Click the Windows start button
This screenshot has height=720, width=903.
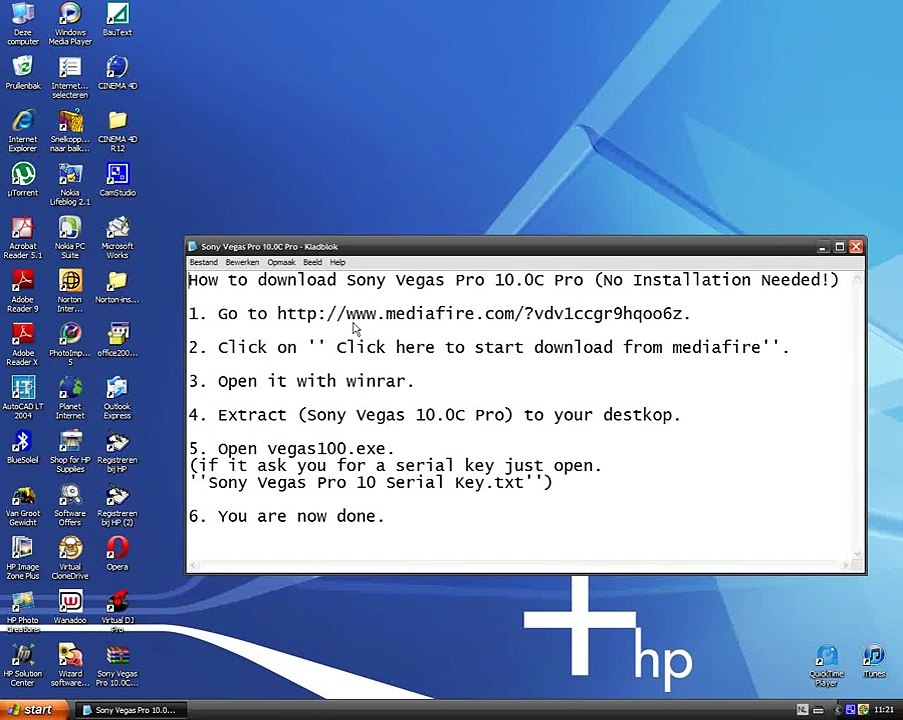[x=33, y=710]
